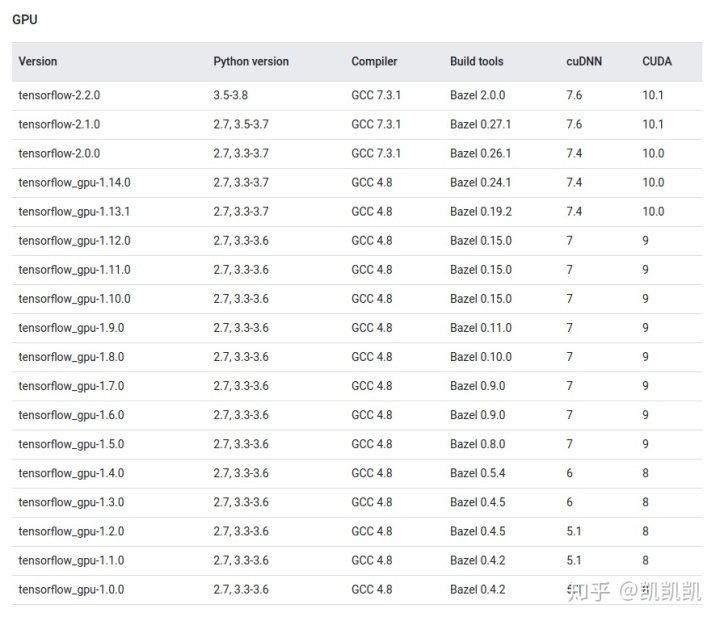Click Python version 3.5-3.8 cell
Viewport: 720px width, 621px height.
tap(231, 96)
